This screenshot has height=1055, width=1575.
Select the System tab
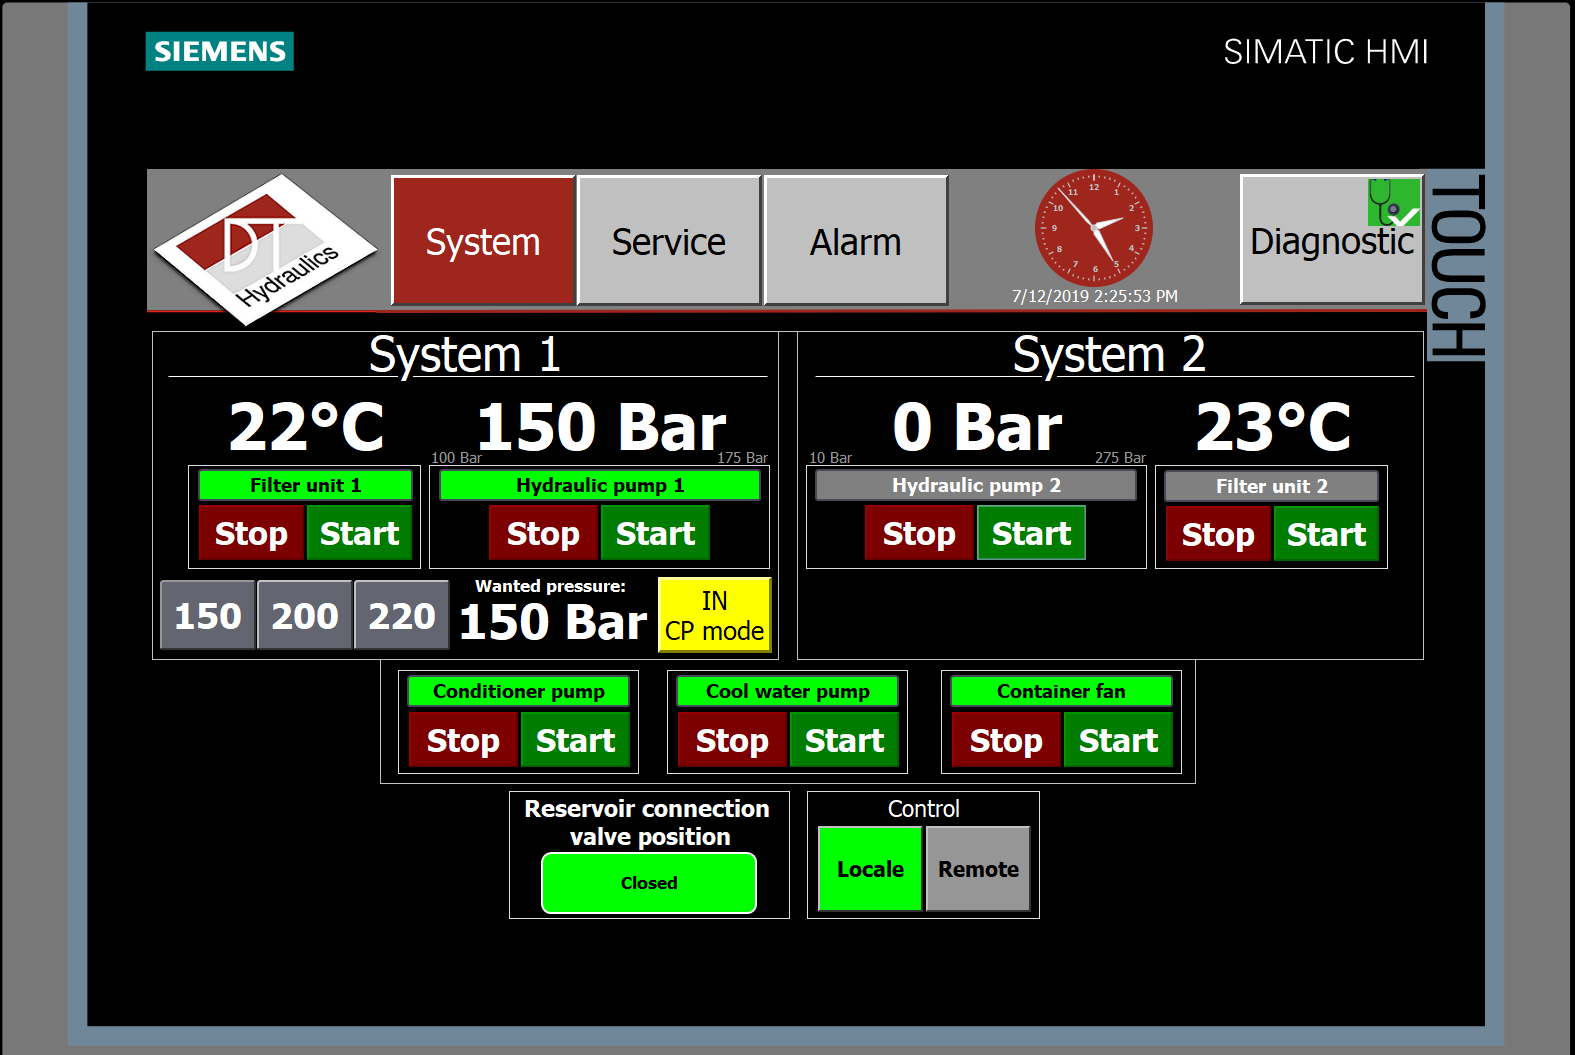pyautogui.click(x=482, y=241)
